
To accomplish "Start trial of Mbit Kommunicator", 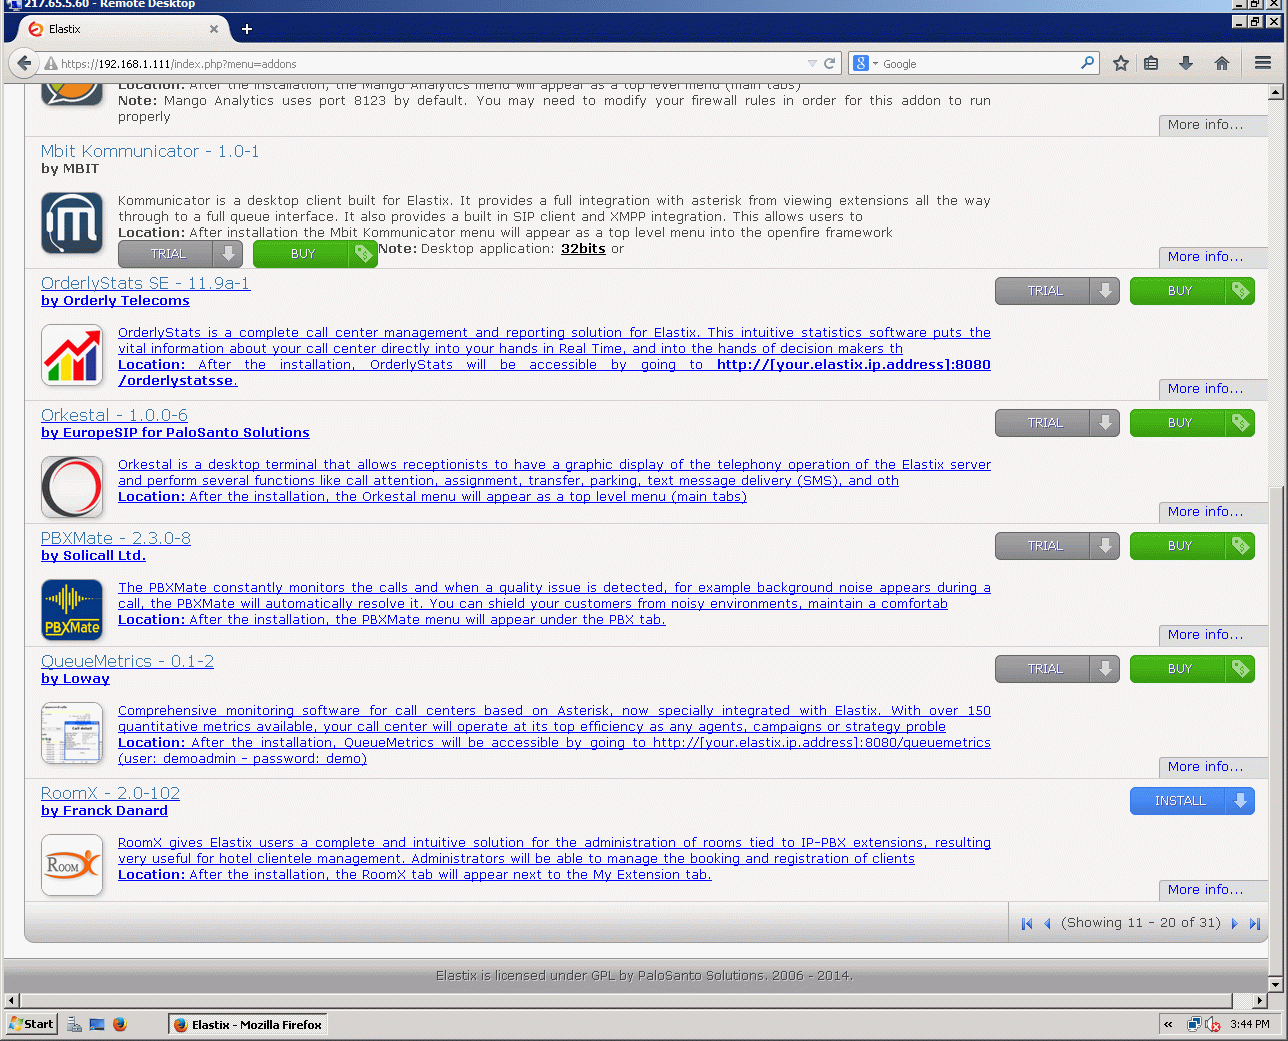I will pyautogui.click(x=180, y=254).
